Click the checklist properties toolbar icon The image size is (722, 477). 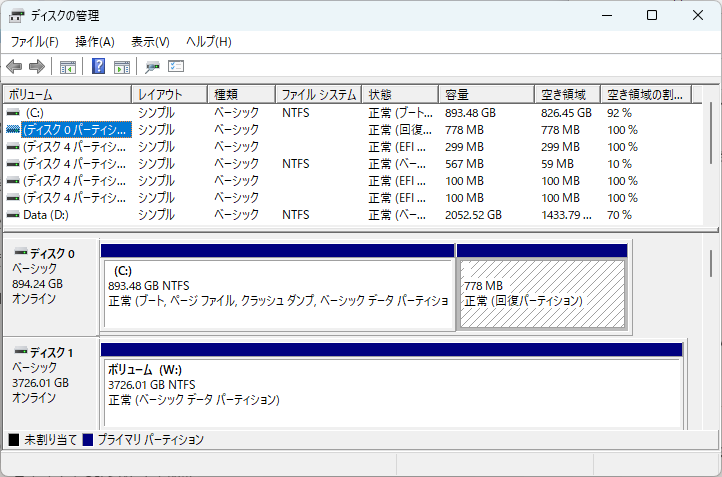click(177, 67)
